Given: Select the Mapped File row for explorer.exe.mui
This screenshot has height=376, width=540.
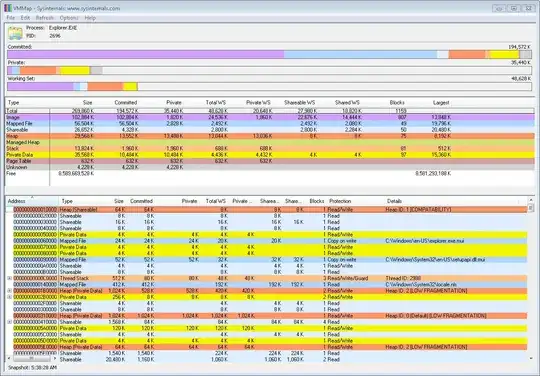Looking at the screenshot, I should pos(270,241).
